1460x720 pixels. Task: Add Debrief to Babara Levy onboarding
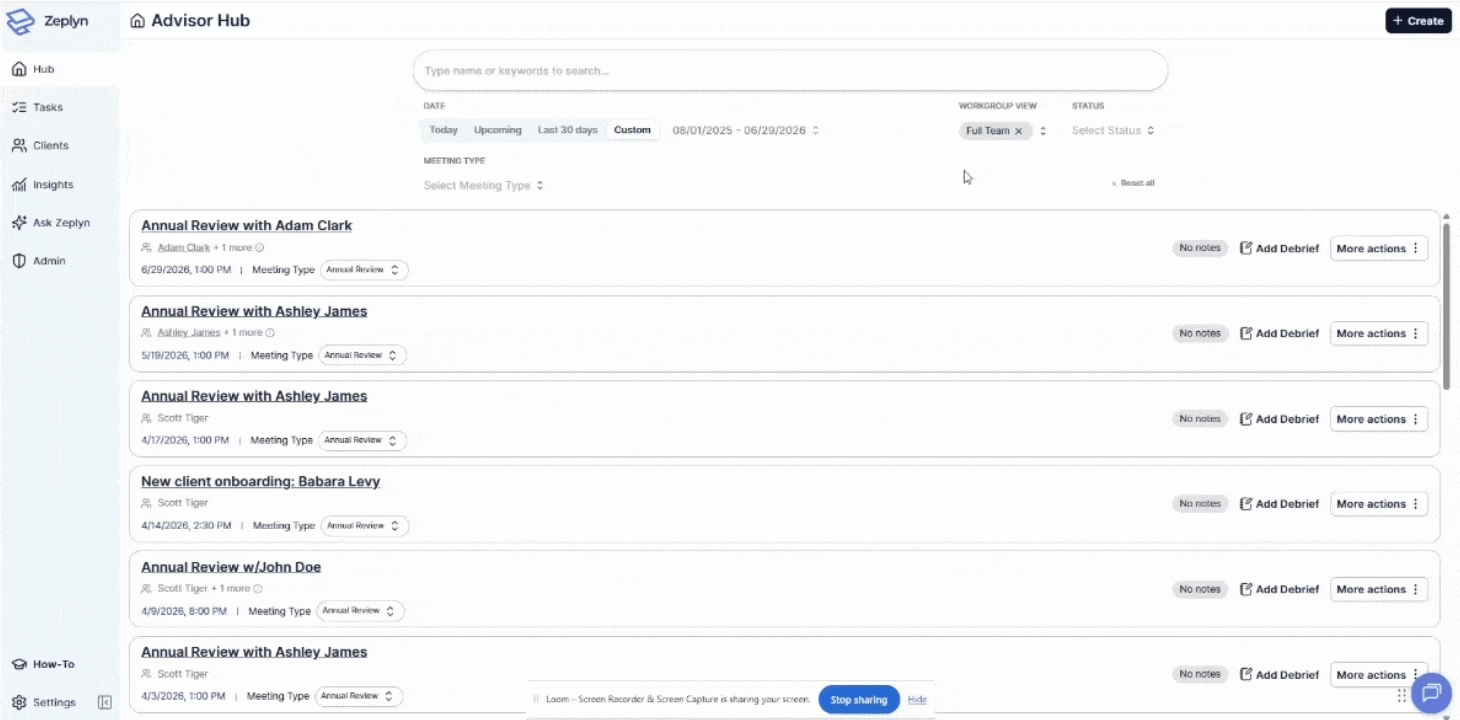(1279, 504)
